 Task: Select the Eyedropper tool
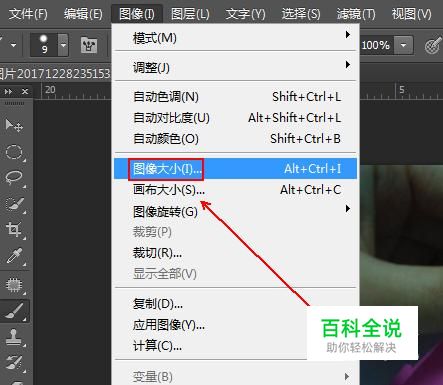pyautogui.click(x=14, y=256)
